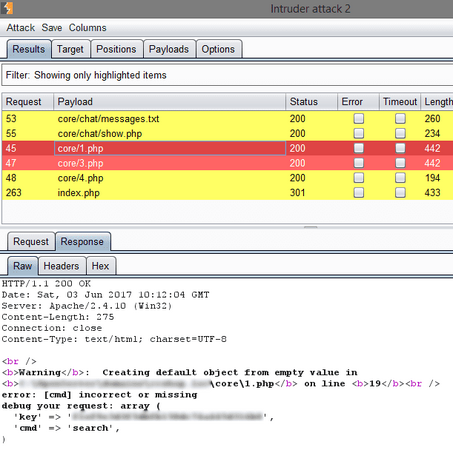Sort by the Payload column header
The width and height of the screenshot is (453, 450).
click(x=169, y=102)
